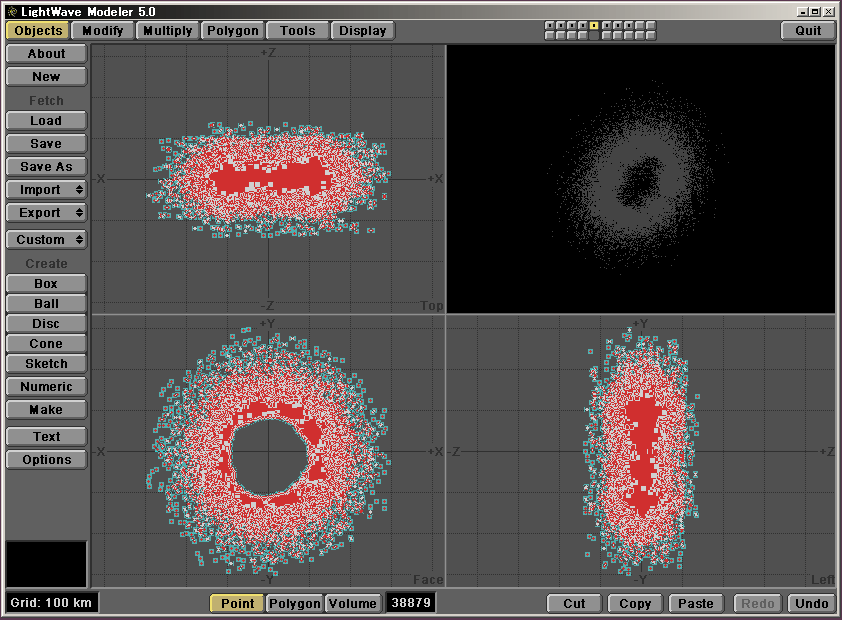Screen dimensions: 842x620
Task: Open the Multiply menu tab
Action: 167,30
